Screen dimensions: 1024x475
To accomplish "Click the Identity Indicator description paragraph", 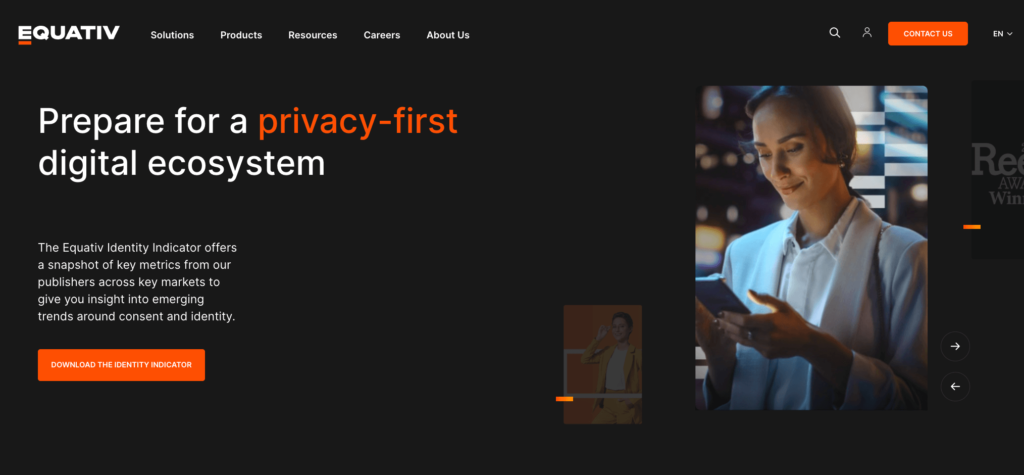I will 137,282.
